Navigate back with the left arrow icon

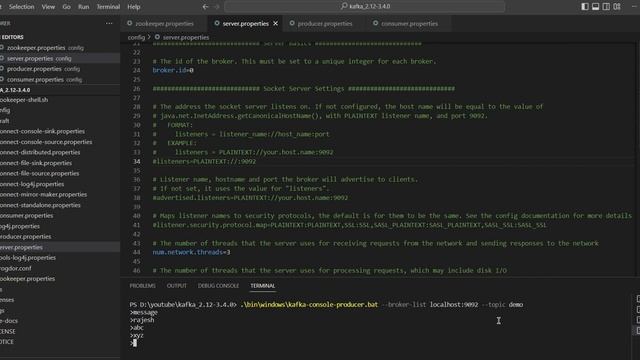(x=205, y=7)
